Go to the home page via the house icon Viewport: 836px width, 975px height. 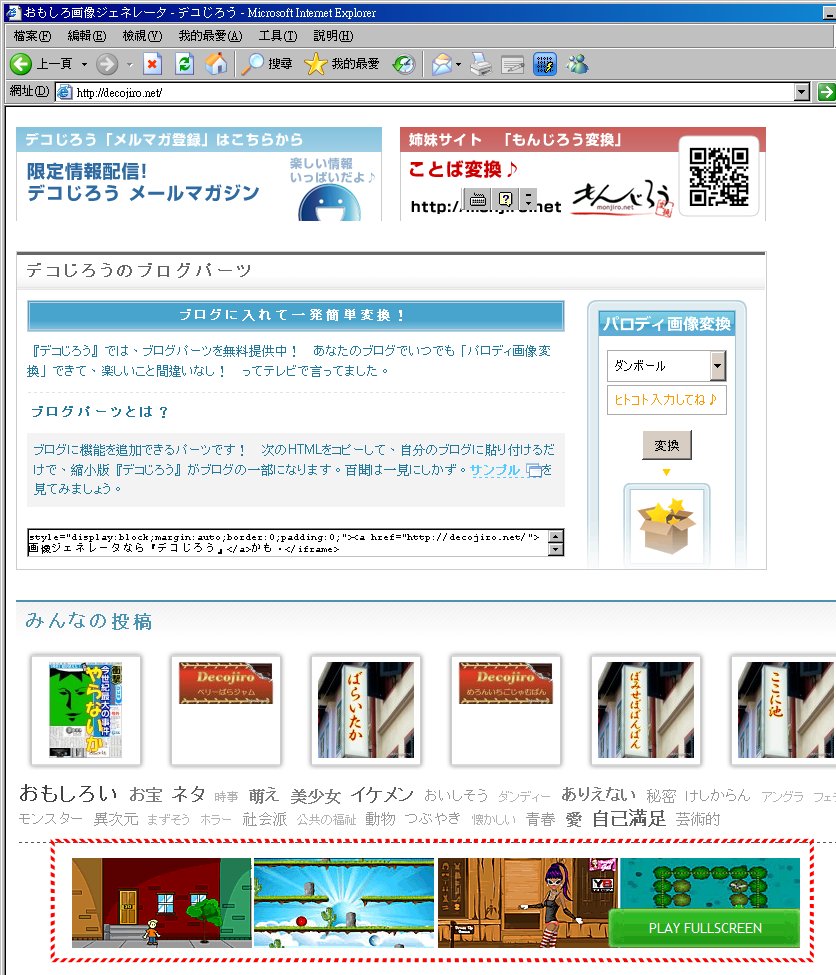[x=216, y=63]
